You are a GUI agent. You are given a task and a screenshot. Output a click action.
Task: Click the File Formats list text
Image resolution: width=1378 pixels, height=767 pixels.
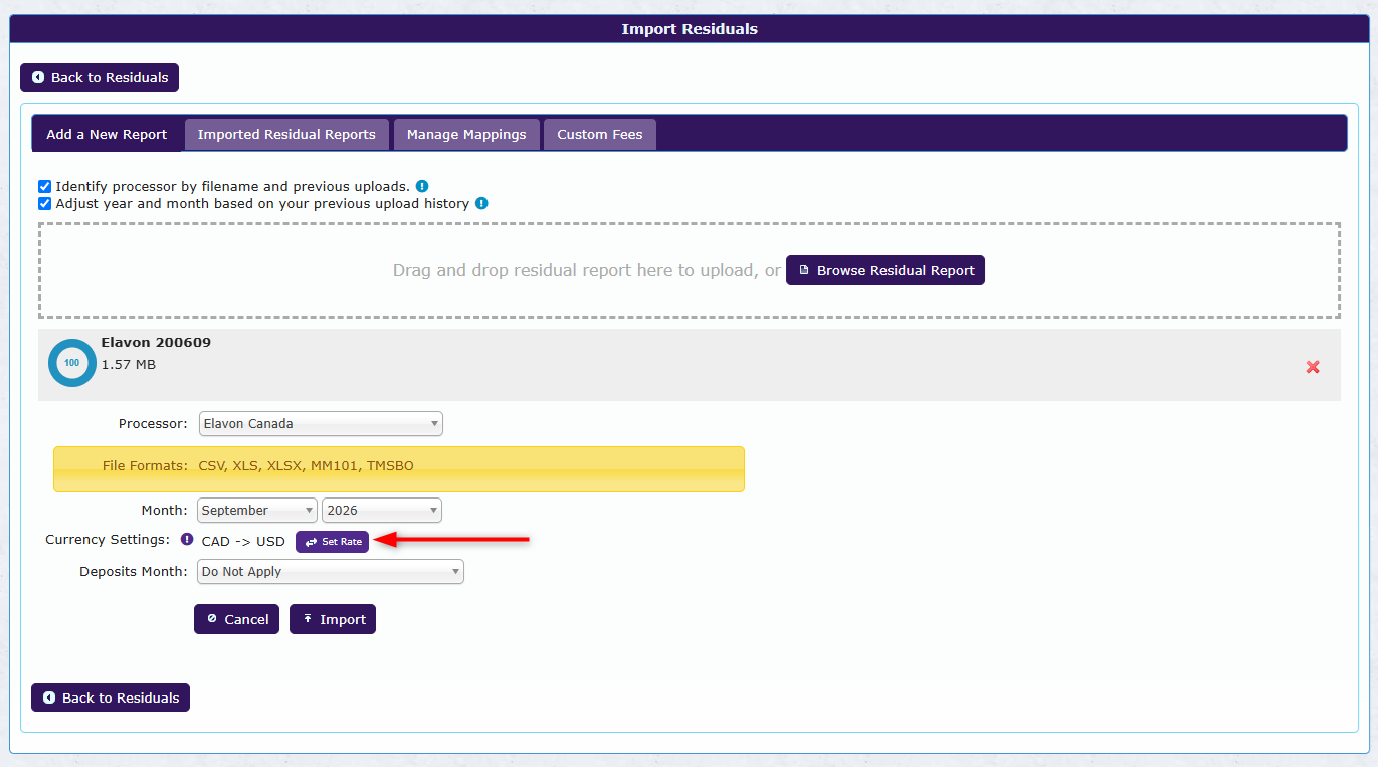(306, 465)
